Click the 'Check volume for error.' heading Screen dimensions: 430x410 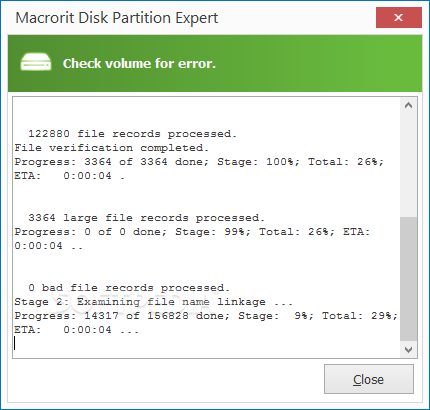[x=139, y=63]
